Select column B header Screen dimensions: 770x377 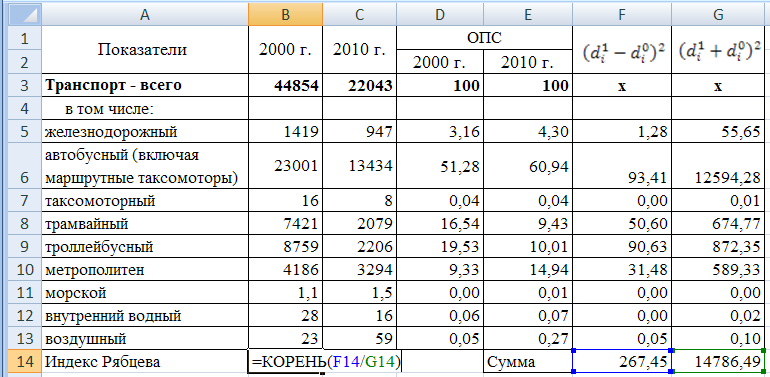(x=285, y=14)
